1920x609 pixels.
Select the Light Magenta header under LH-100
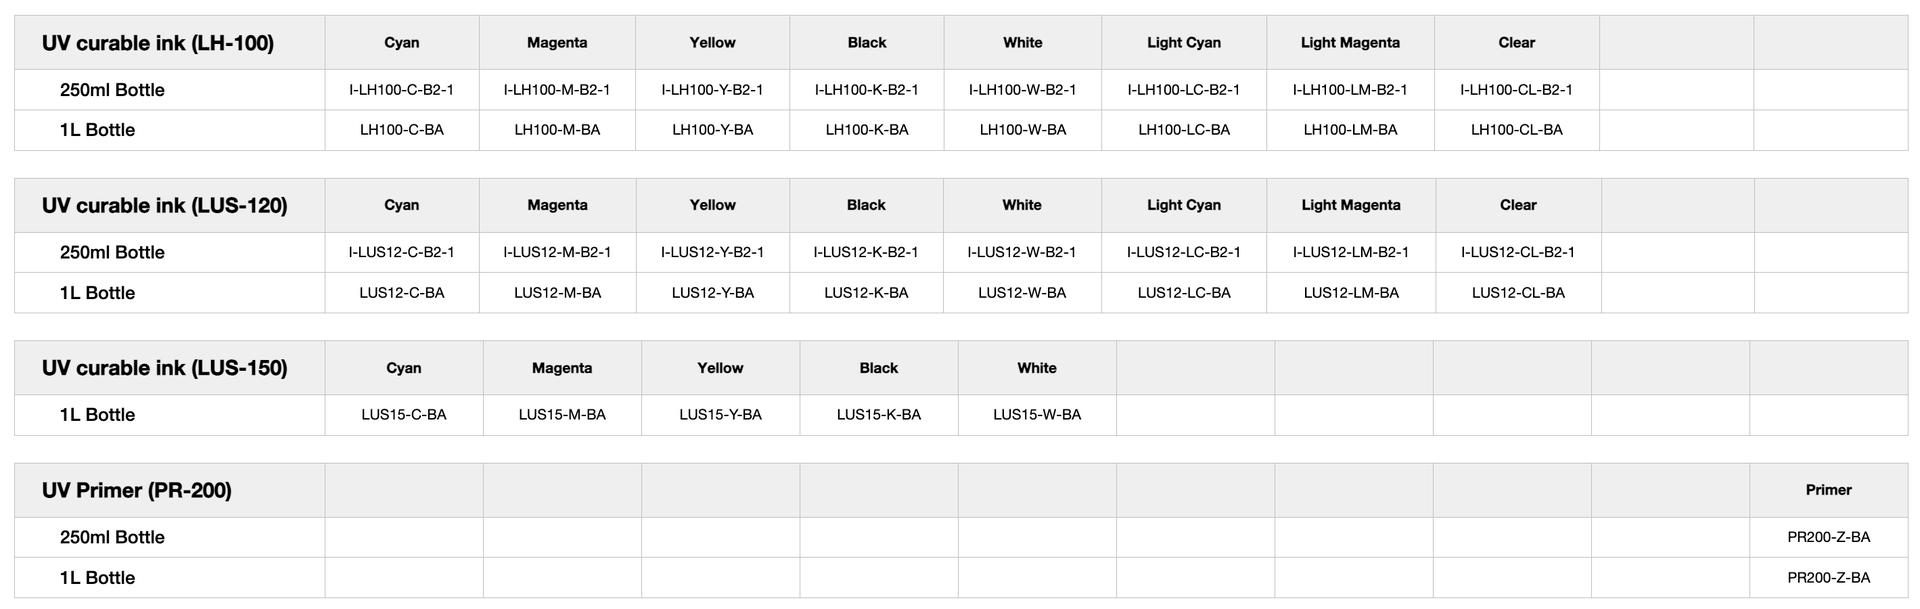pyautogui.click(x=1350, y=43)
